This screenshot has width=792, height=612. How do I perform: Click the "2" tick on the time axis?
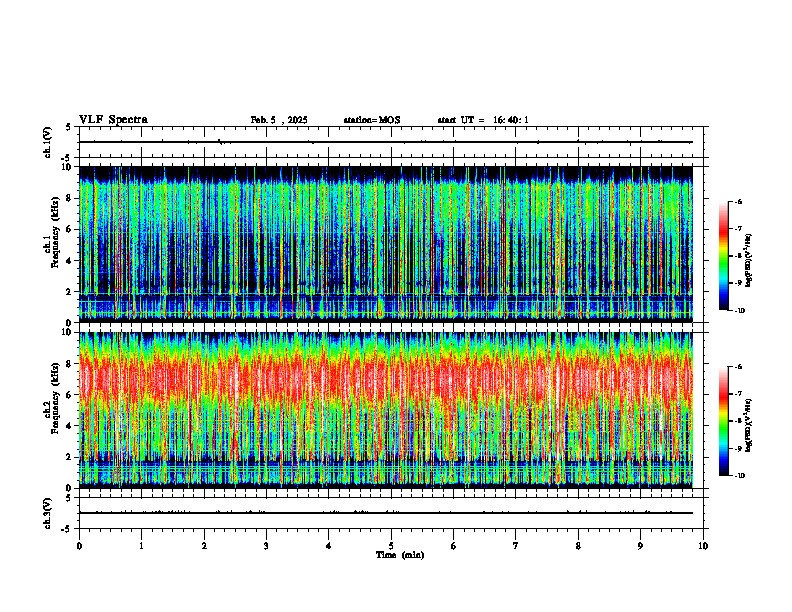click(x=204, y=546)
